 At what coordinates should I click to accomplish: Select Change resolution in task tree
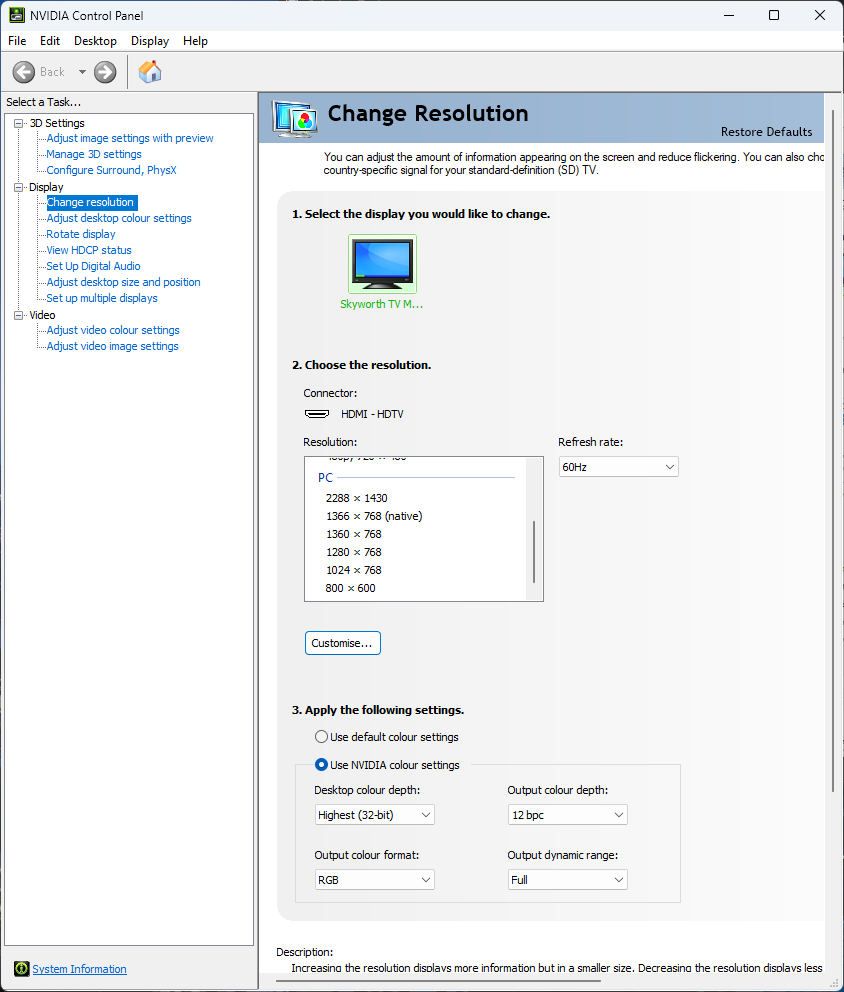click(x=90, y=202)
